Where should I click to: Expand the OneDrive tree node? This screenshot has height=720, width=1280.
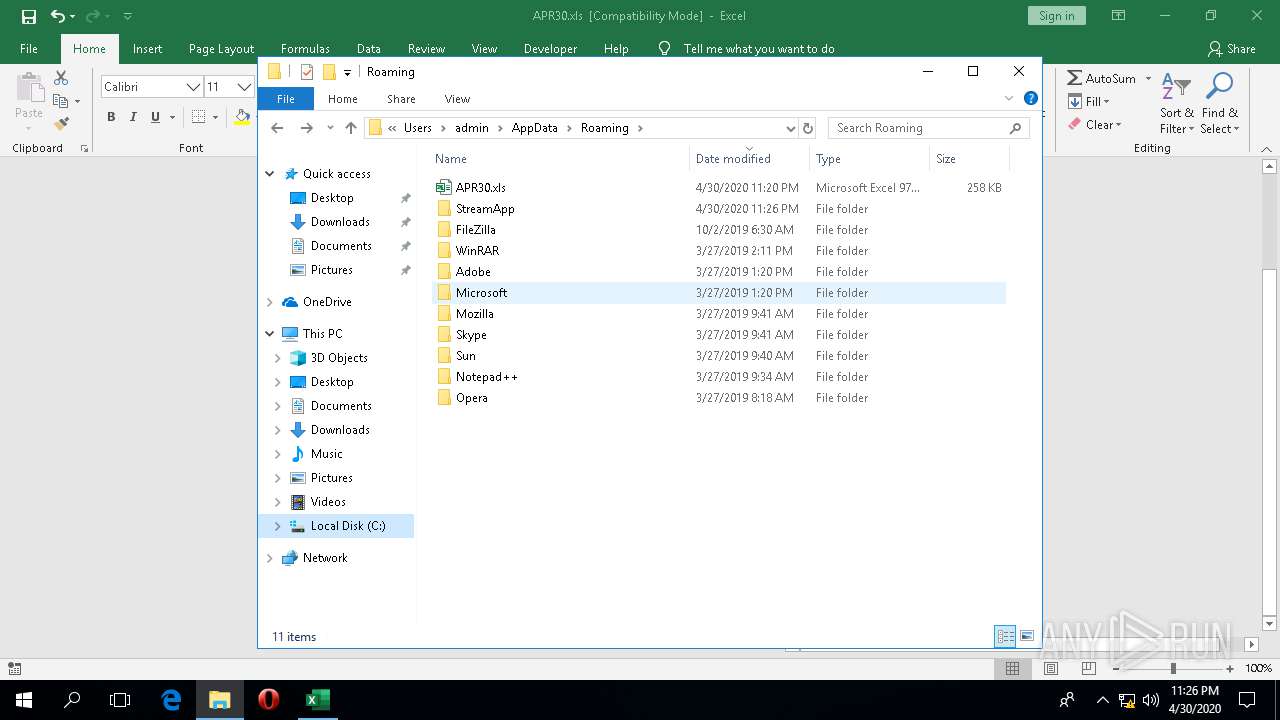click(x=270, y=302)
